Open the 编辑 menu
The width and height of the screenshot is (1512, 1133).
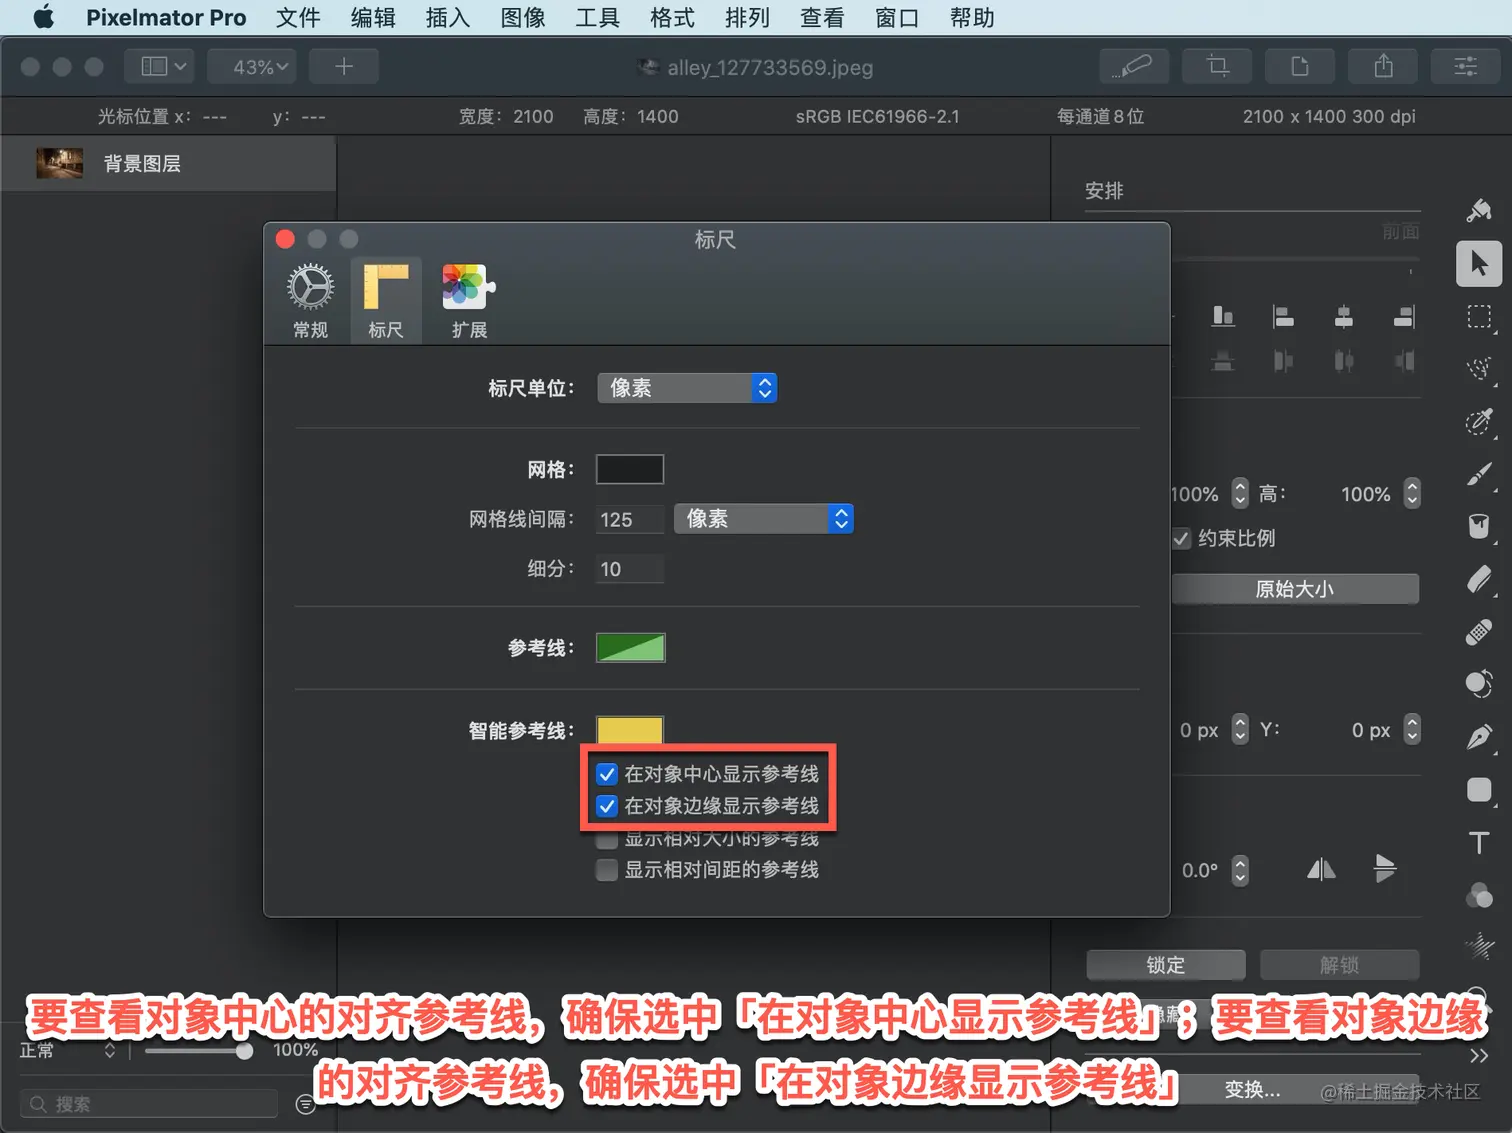pos(373,17)
